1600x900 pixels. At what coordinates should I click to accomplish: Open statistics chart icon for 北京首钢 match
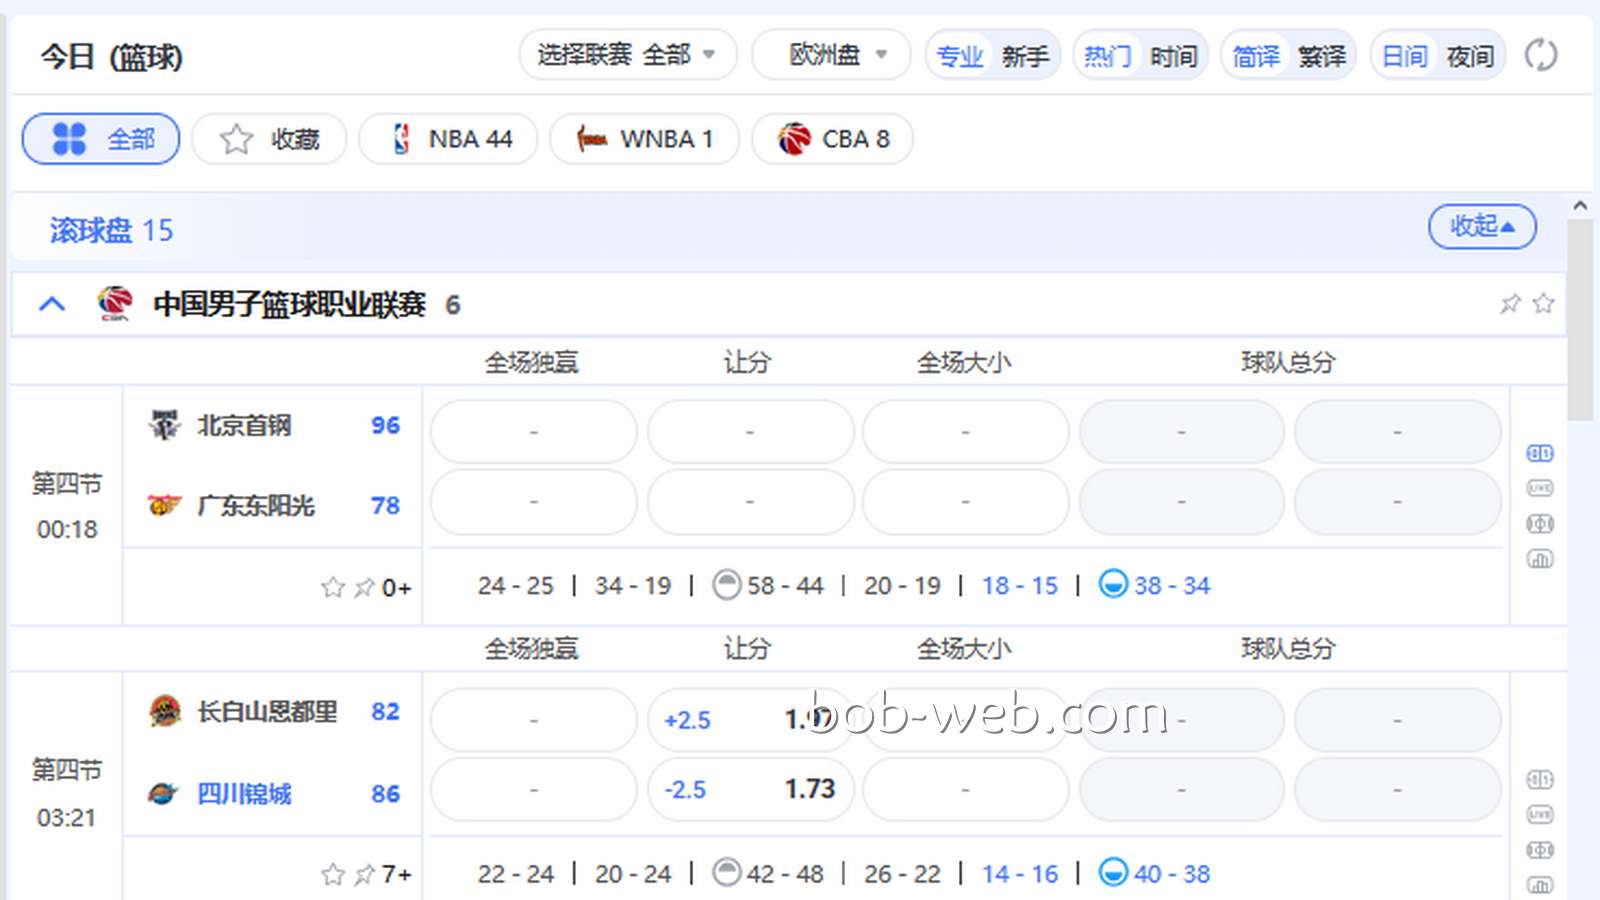1540,559
